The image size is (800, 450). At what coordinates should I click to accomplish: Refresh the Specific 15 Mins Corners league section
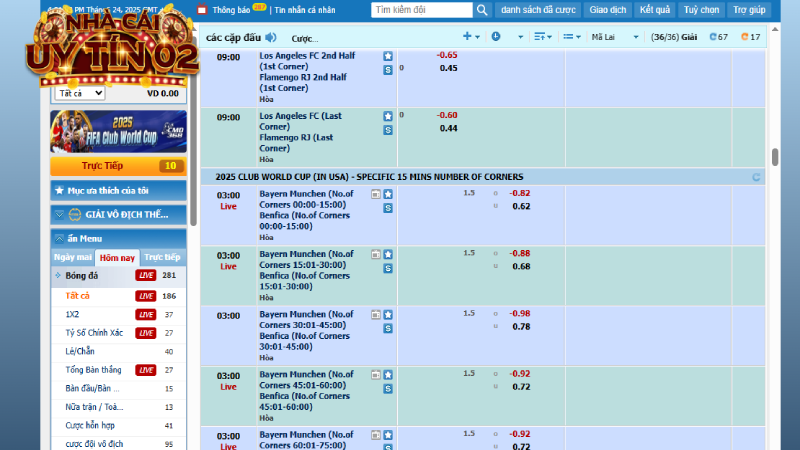(x=756, y=177)
